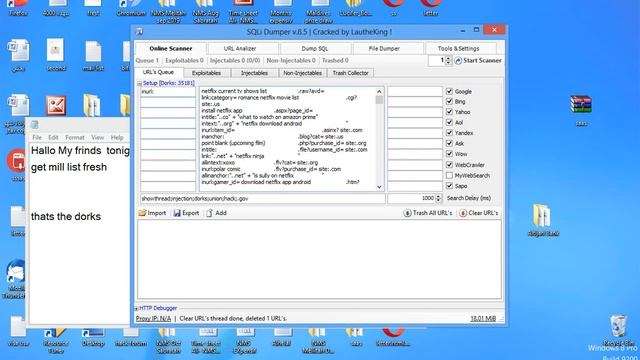The width and height of the screenshot is (640, 360).
Task: Select the Online Scanner tab
Action: pos(171,48)
